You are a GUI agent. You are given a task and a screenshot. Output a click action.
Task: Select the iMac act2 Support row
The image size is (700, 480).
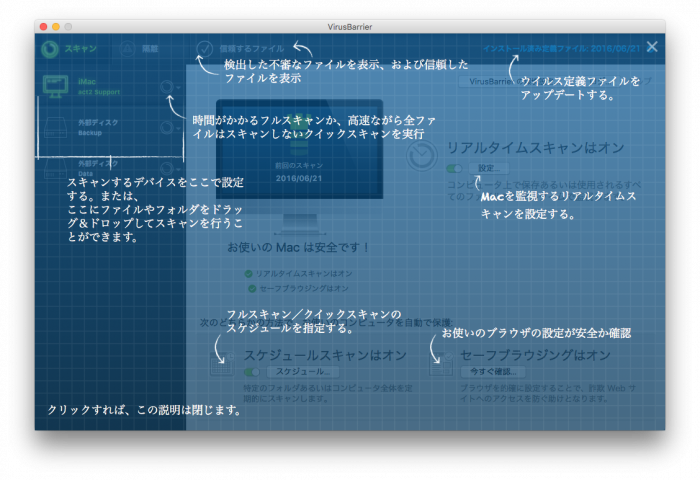click(x=110, y=87)
